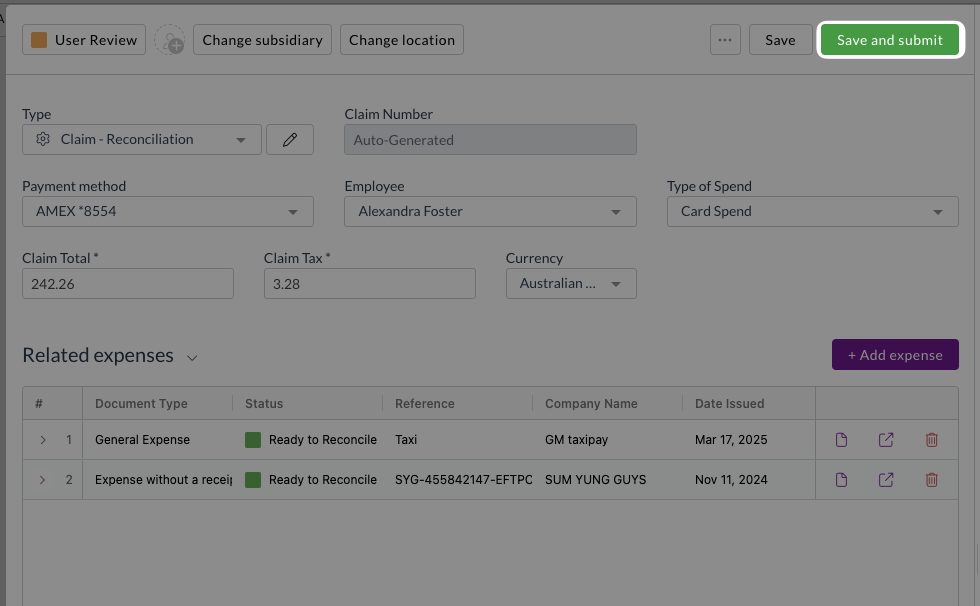Click the orange User Review status swatch
980x606 pixels.
tap(39, 40)
